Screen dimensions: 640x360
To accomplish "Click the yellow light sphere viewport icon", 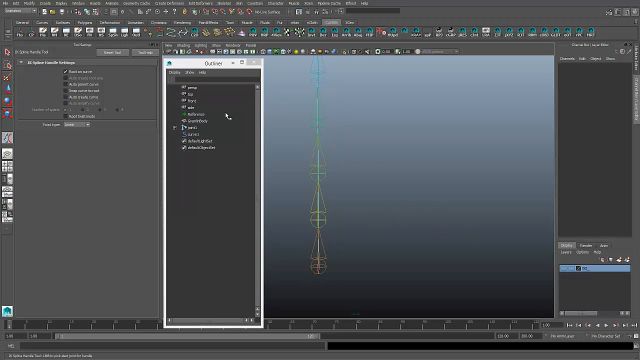I will [296, 52].
